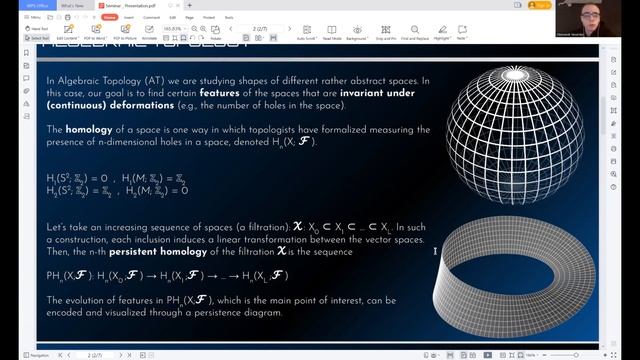Open thumbnails panel in left sidebar
The width and height of the screenshot is (640, 360).
pyautogui.click(x=27, y=65)
